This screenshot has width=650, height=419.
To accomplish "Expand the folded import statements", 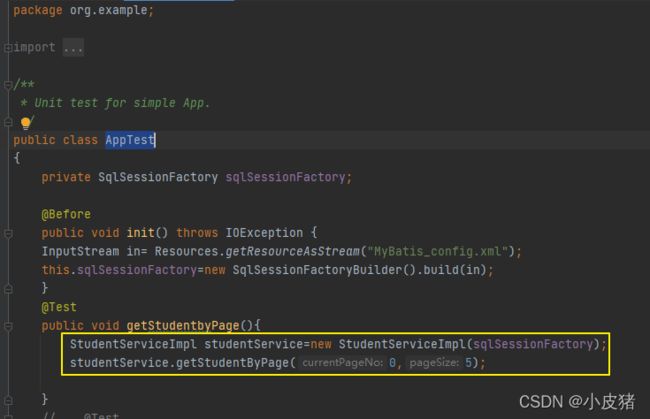I will click(x=8, y=48).
